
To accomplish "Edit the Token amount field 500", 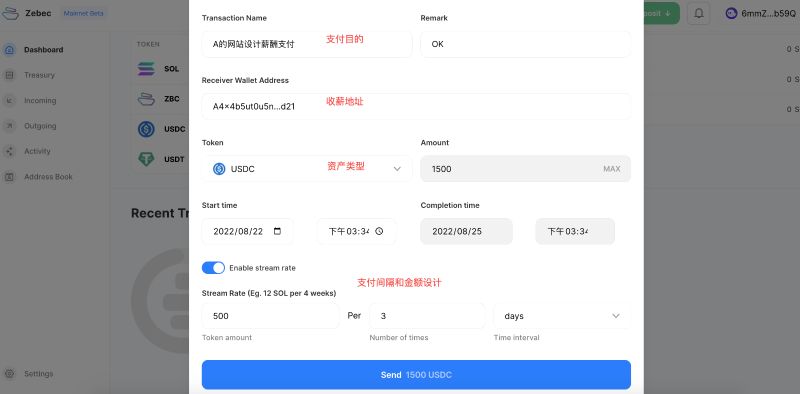I will (270, 316).
